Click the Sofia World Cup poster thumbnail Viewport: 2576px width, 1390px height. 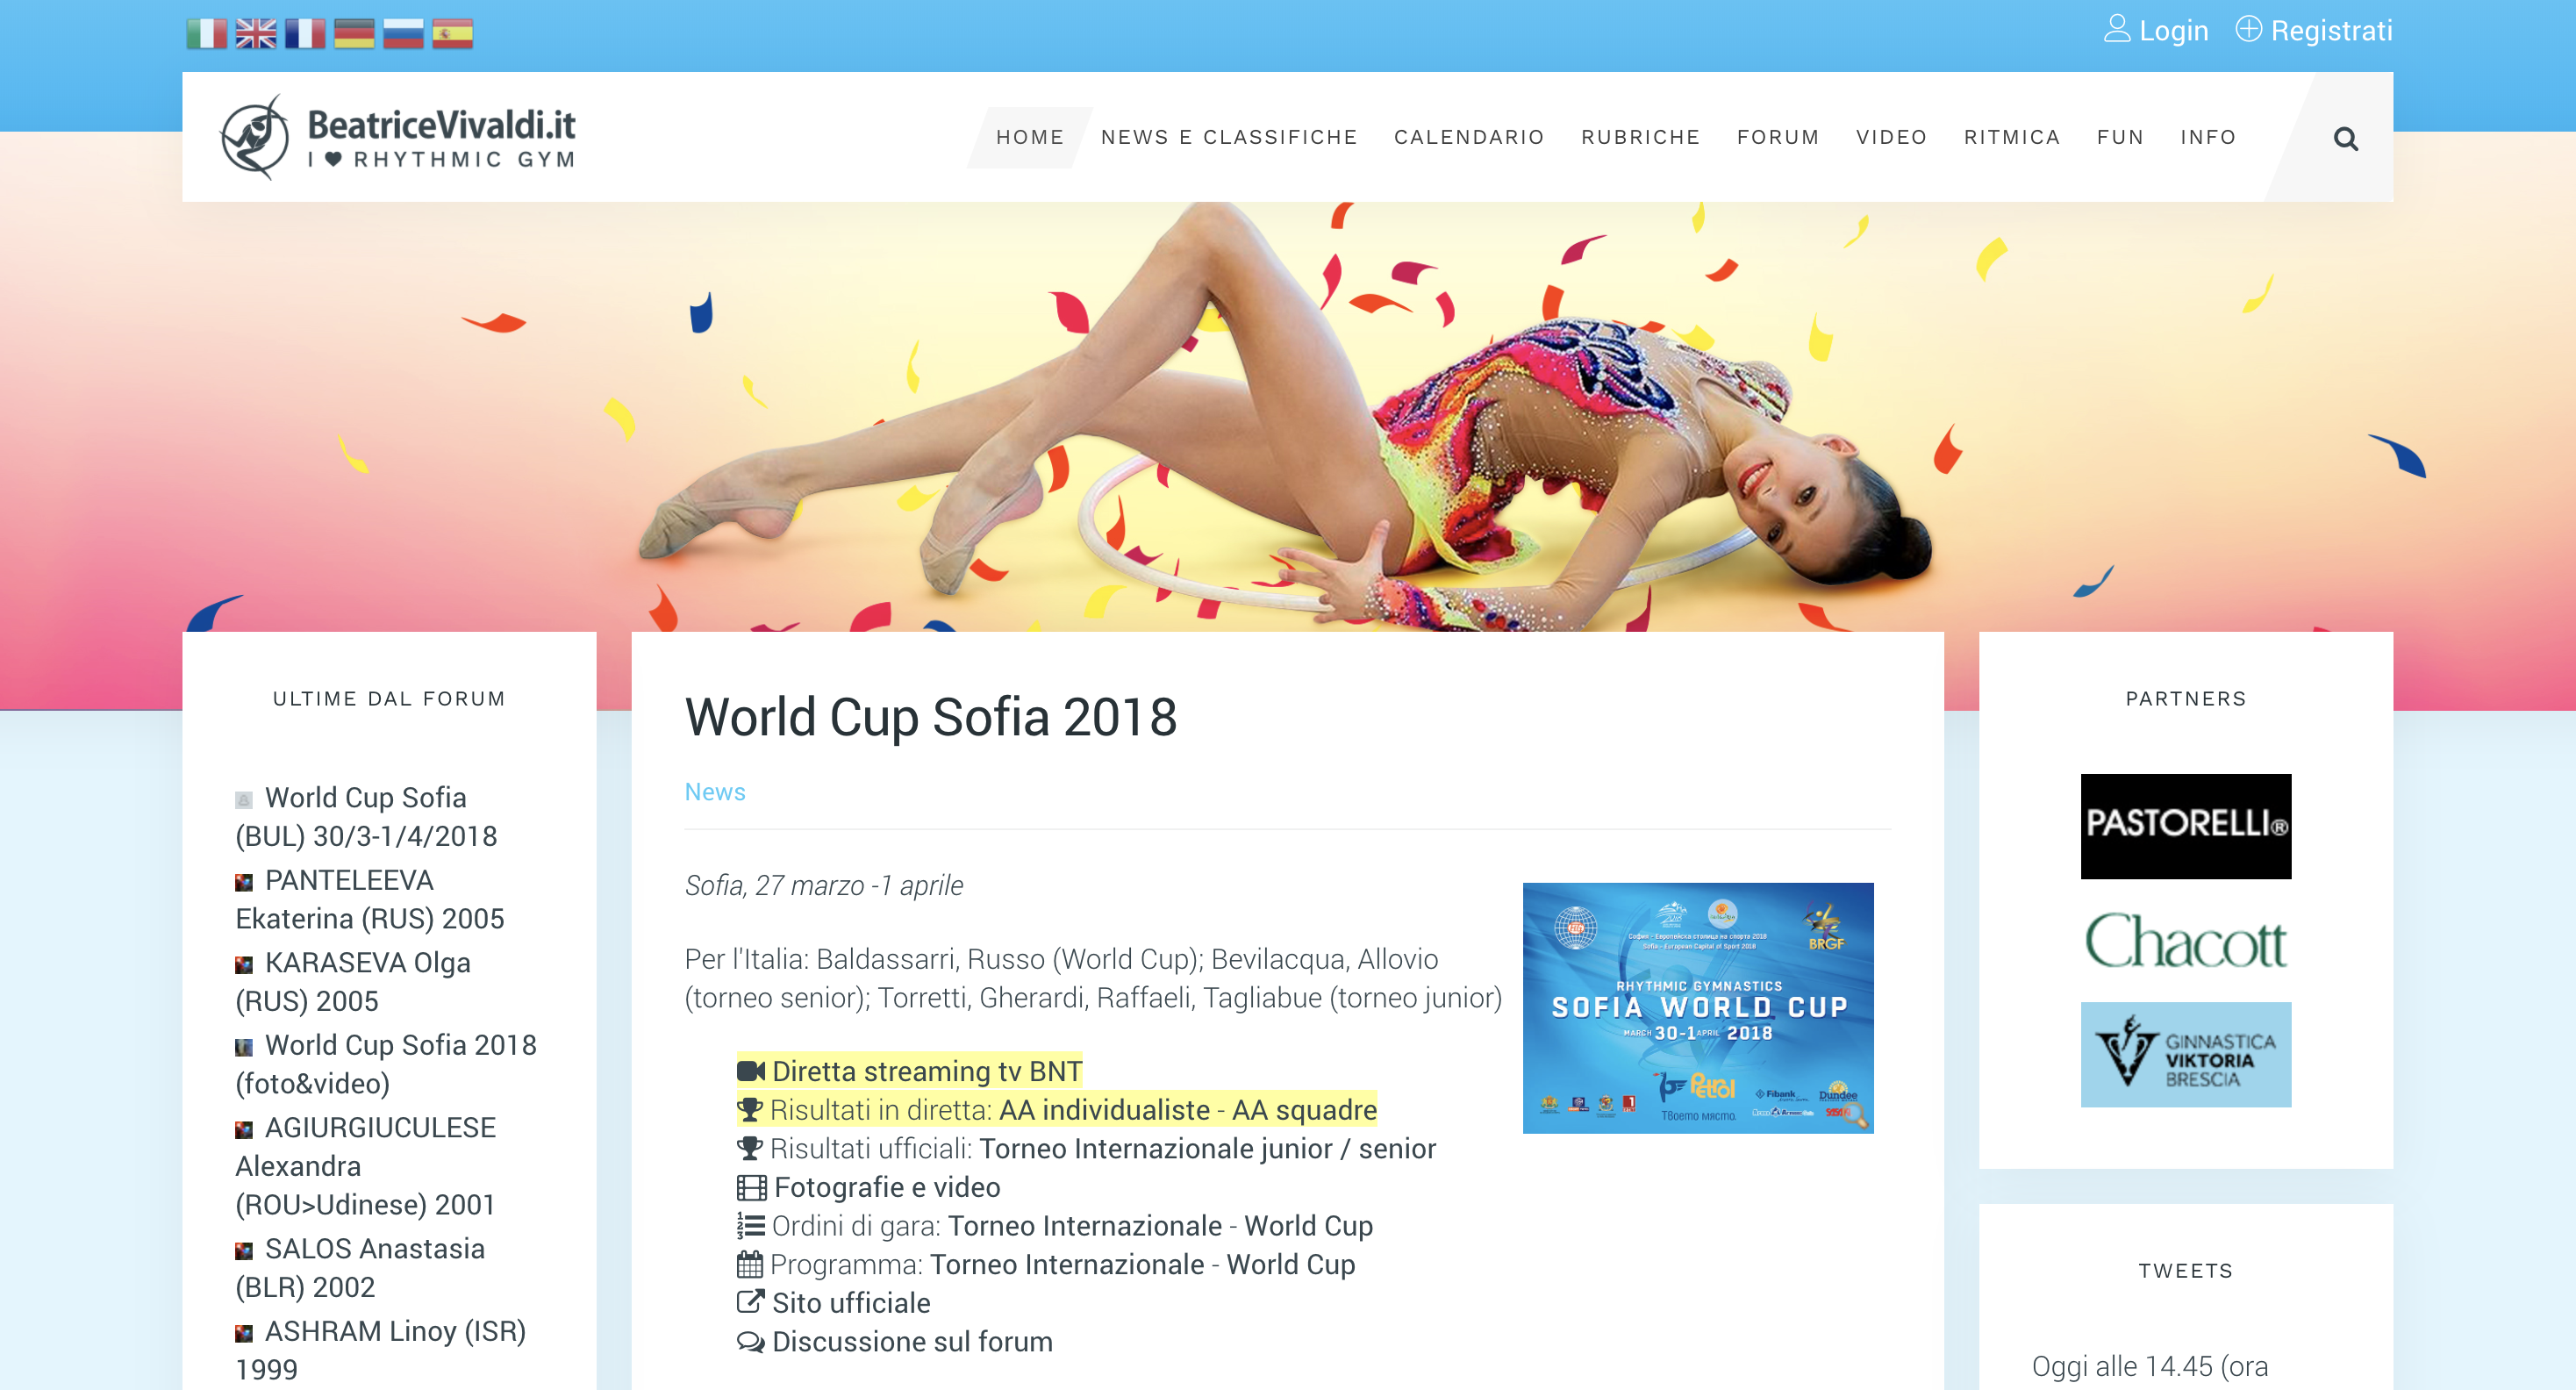pos(1697,1007)
